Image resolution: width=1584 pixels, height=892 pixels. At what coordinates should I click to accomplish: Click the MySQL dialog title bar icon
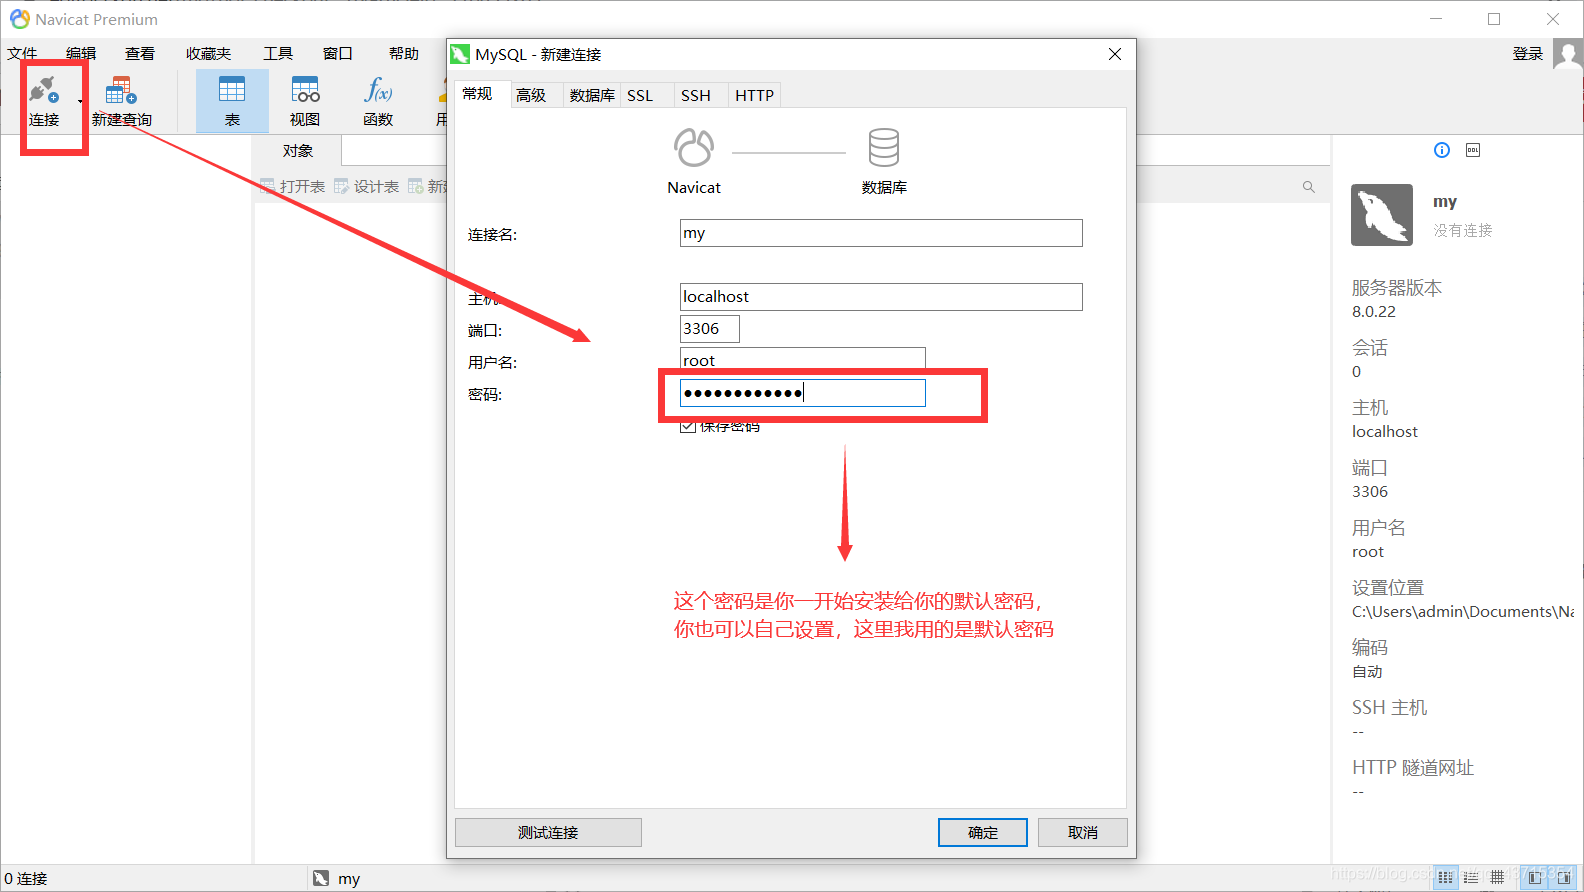(460, 54)
